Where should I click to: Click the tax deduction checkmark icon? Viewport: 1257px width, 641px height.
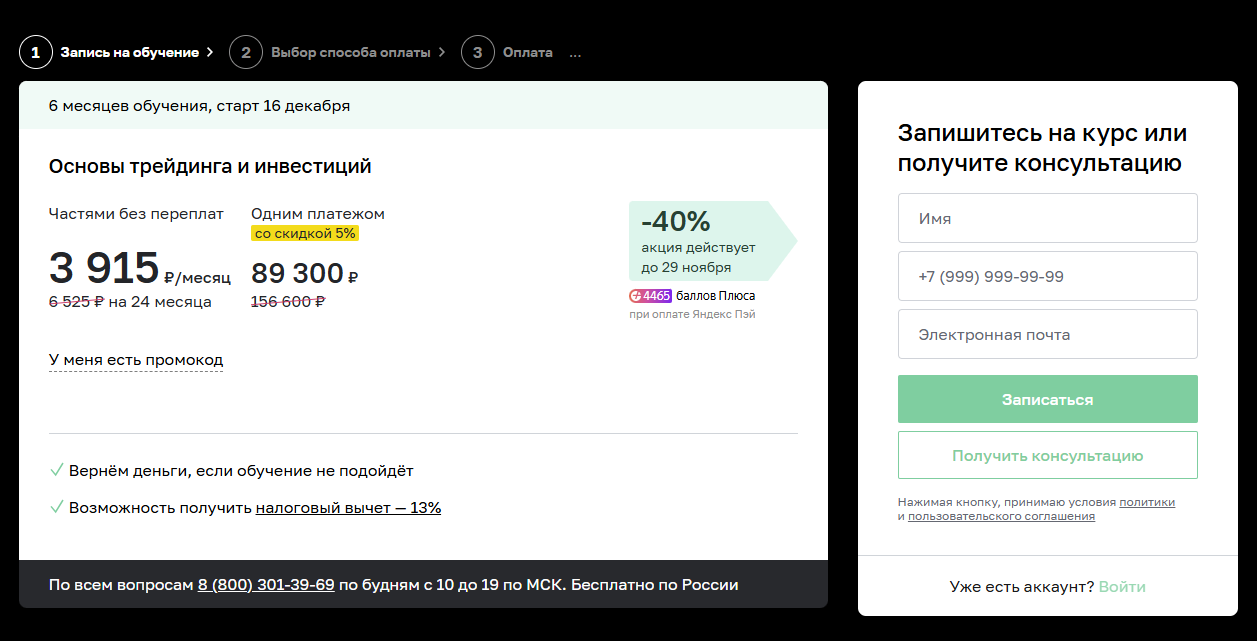[x=57, y=507]
